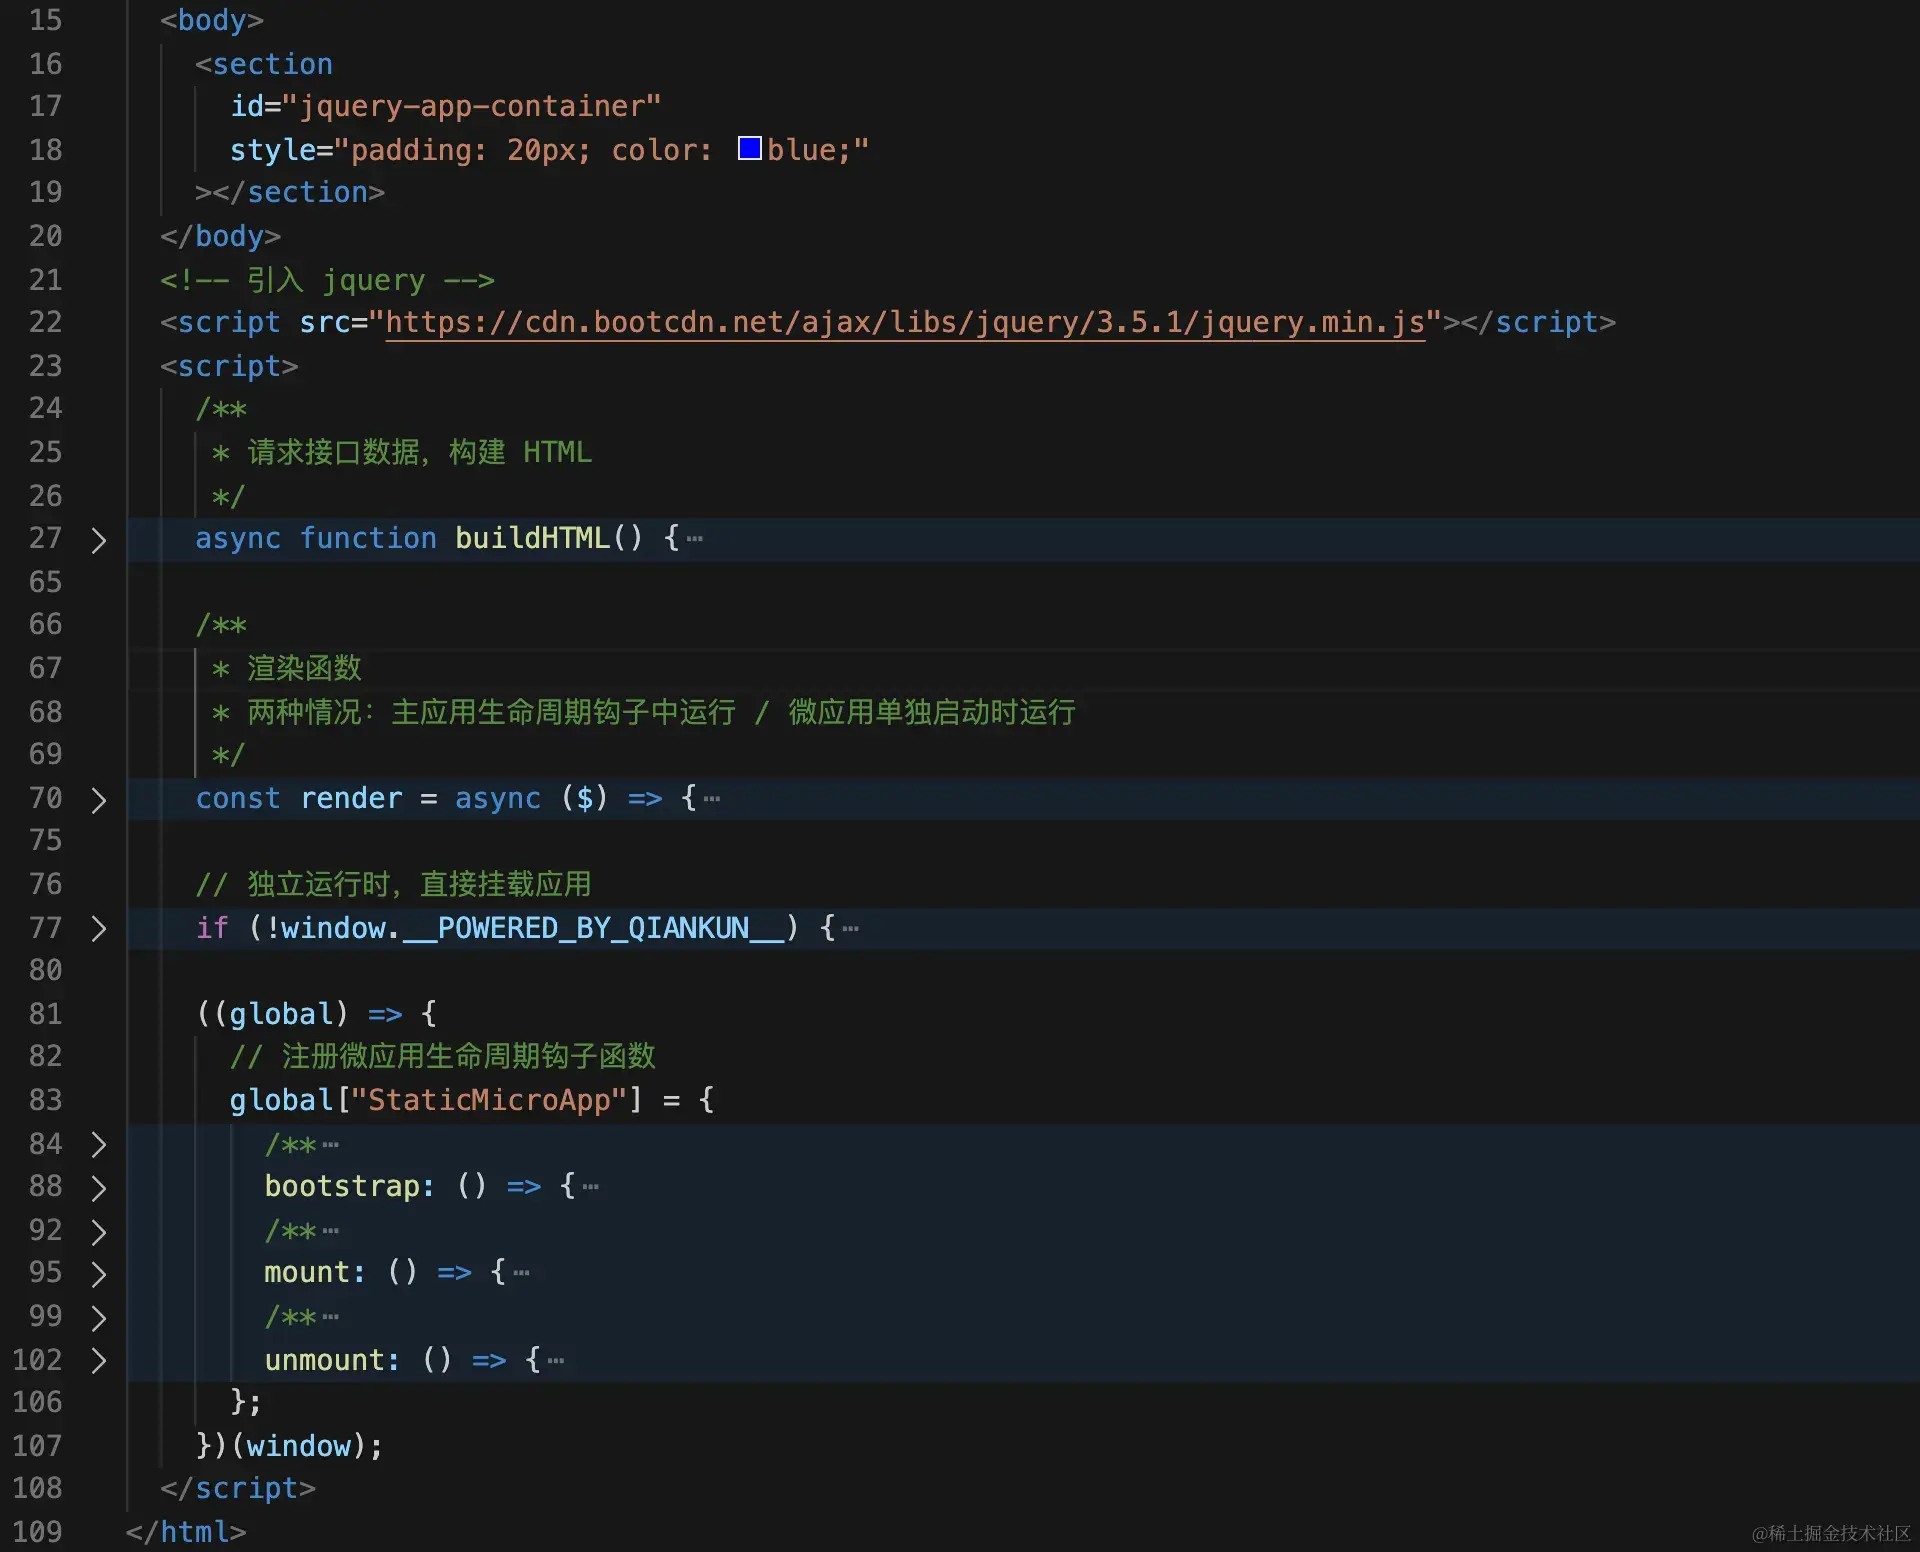Viewport: 1920px width, 1552px height.
Task: Expand the folded buildHTML function on line 27
Action: [98, 540]
